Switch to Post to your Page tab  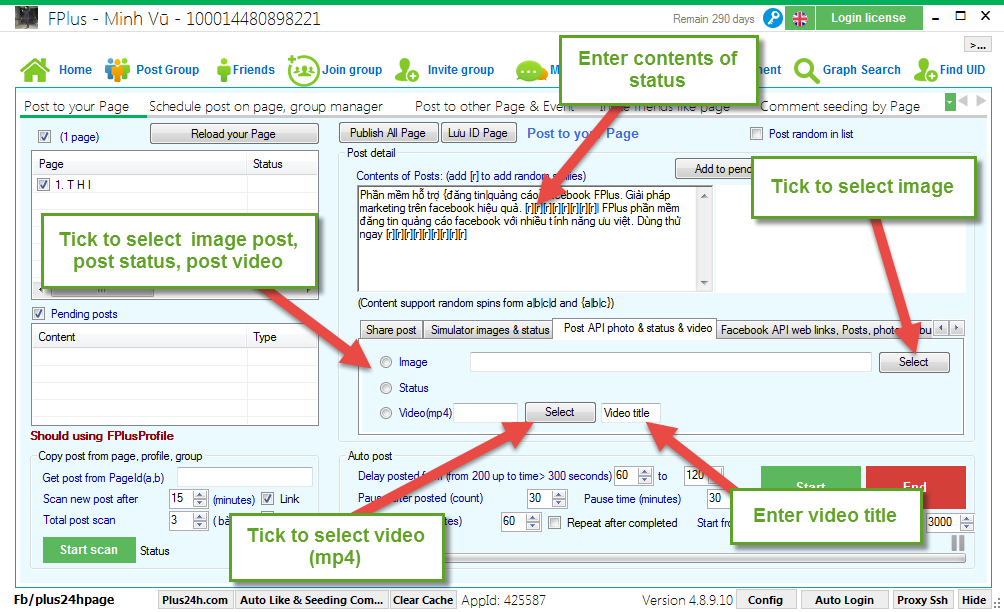click(x=77, y=106)
